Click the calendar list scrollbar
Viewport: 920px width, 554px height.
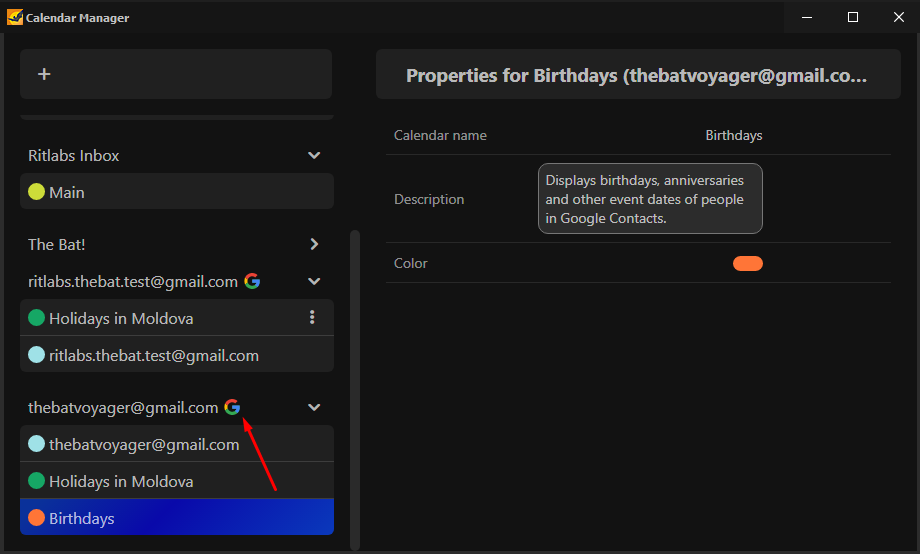[x=354, y=390]
